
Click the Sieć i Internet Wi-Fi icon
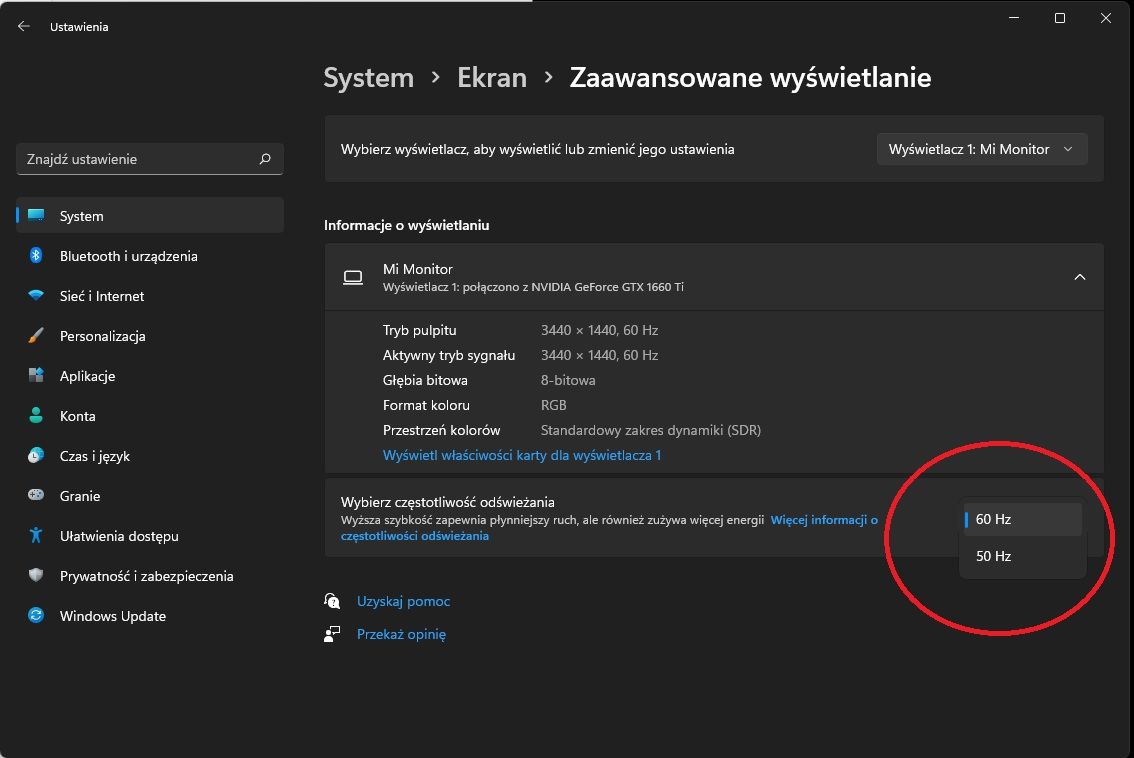[x=36, y=296]
